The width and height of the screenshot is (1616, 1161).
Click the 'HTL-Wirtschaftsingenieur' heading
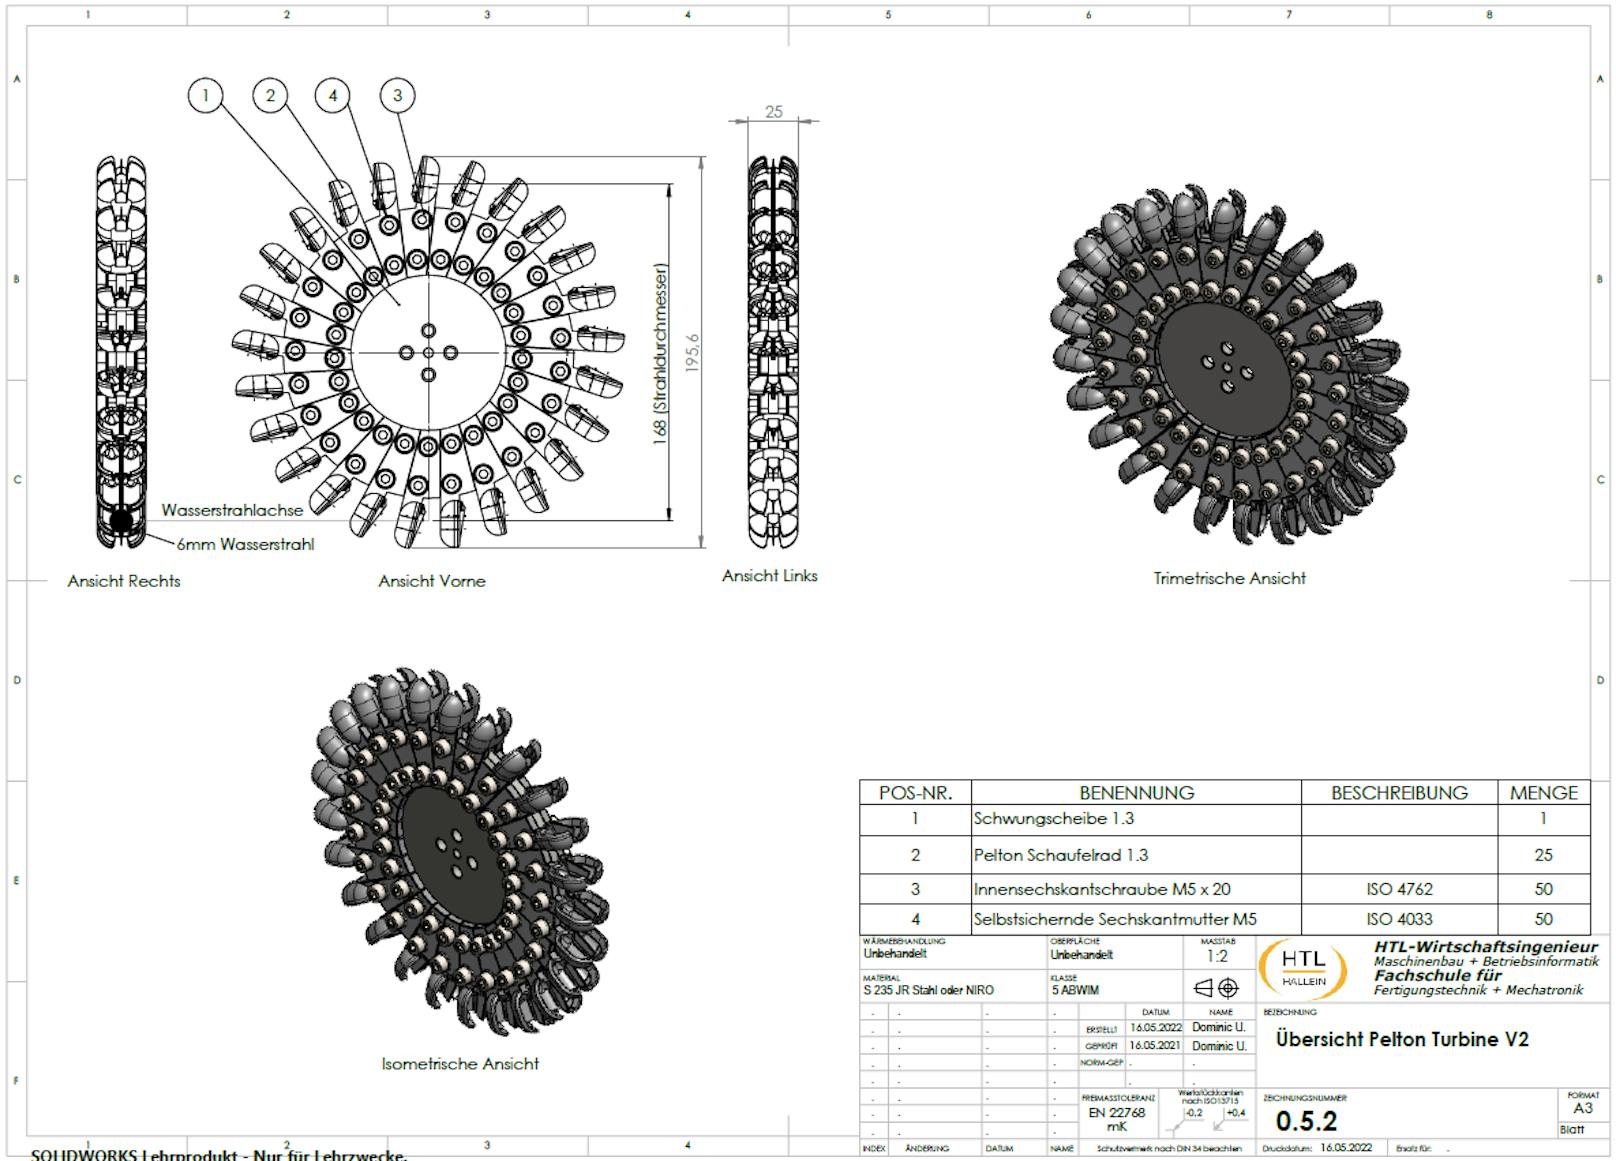point(1485,947)
